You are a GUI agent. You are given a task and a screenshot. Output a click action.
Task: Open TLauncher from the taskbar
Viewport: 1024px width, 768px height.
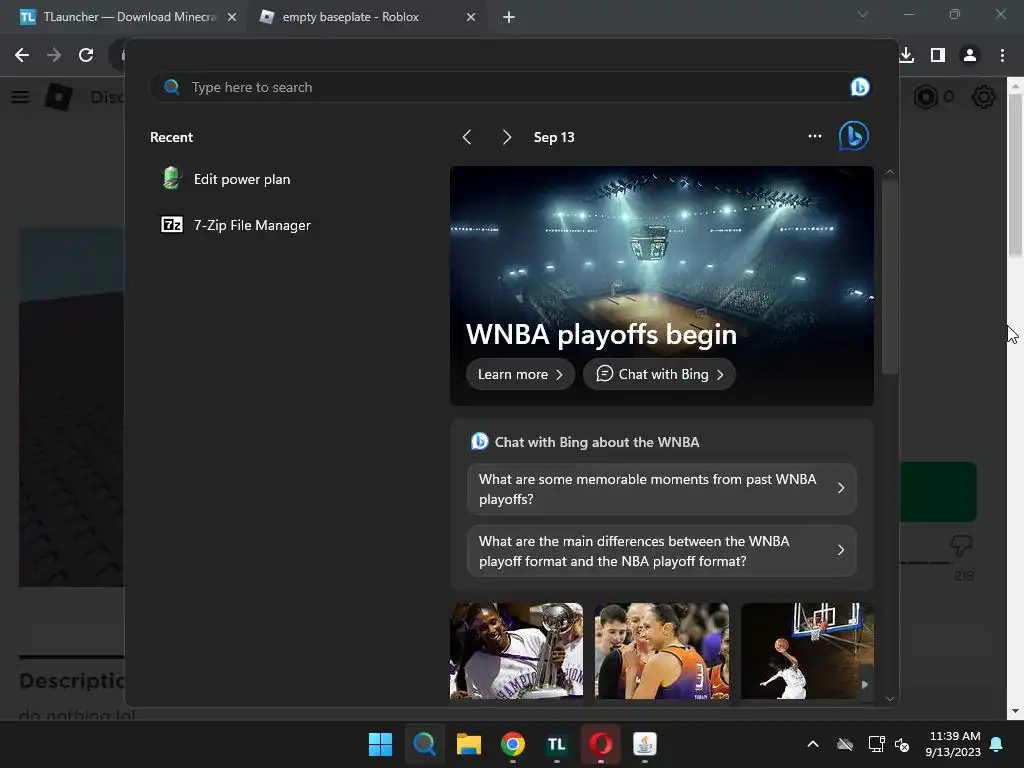click(556, 744)
